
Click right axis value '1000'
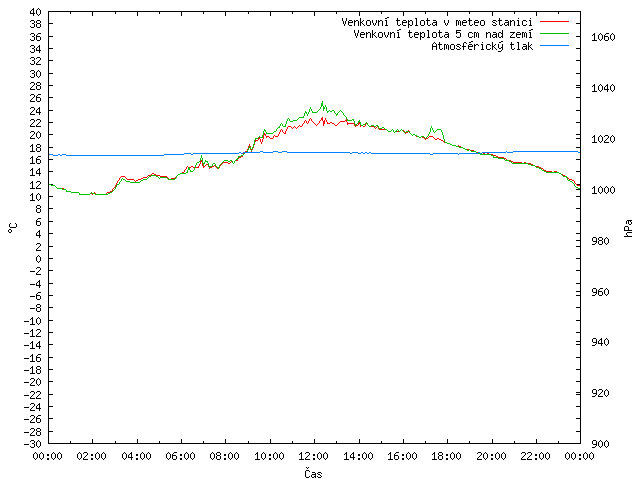(x=603, y=190)
